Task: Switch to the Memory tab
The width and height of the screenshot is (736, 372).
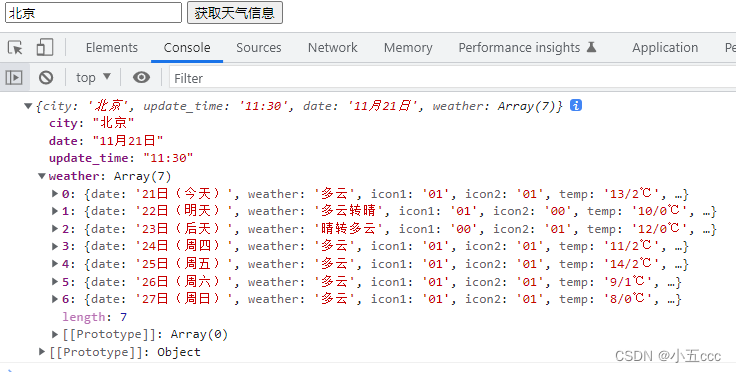Action: pos(408,47)
